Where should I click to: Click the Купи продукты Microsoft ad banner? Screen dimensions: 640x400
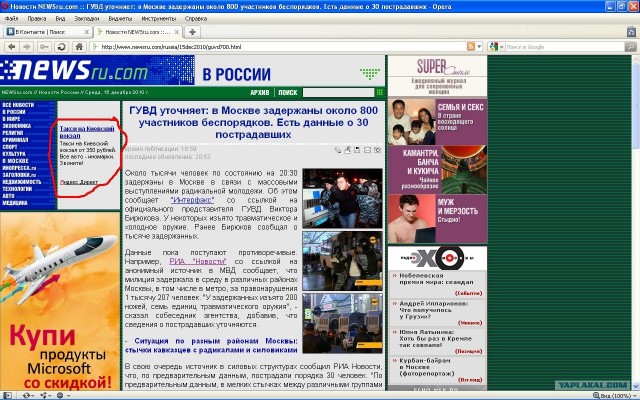pyautogui.click(x=60, y=301)
